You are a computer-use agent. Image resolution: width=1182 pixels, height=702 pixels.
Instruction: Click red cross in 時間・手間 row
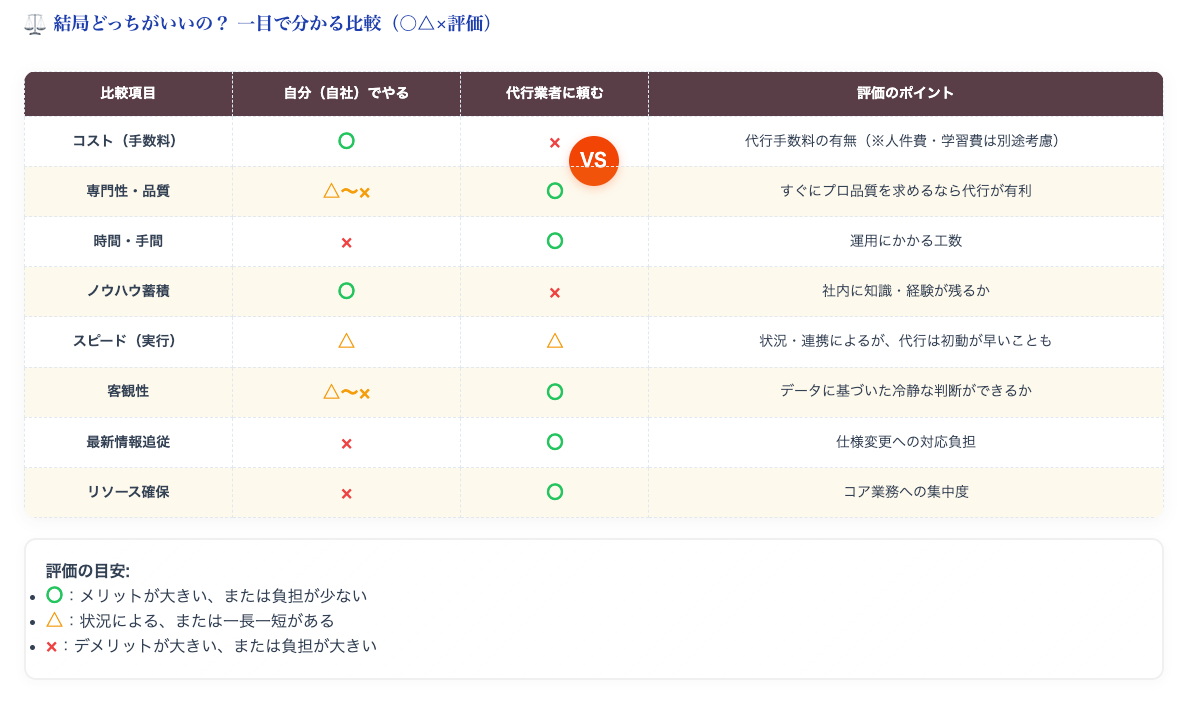click(x=346, y=243)
